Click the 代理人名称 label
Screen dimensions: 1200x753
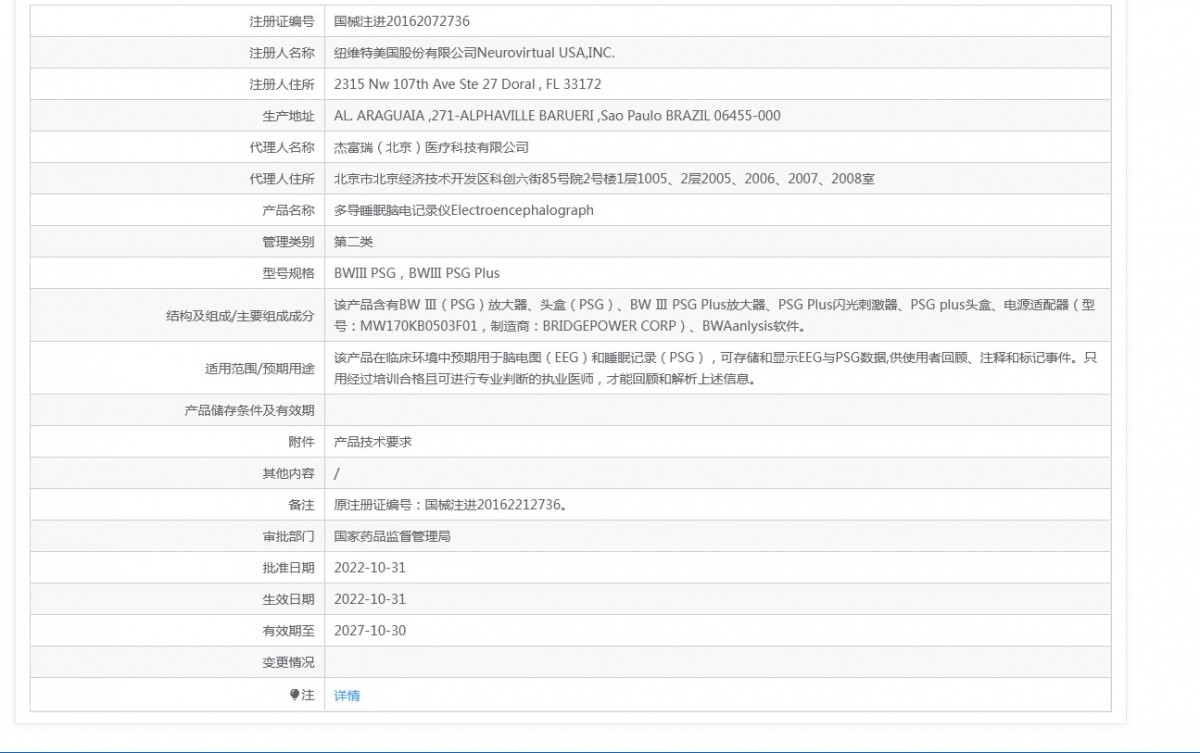click(x=282, y=147)
